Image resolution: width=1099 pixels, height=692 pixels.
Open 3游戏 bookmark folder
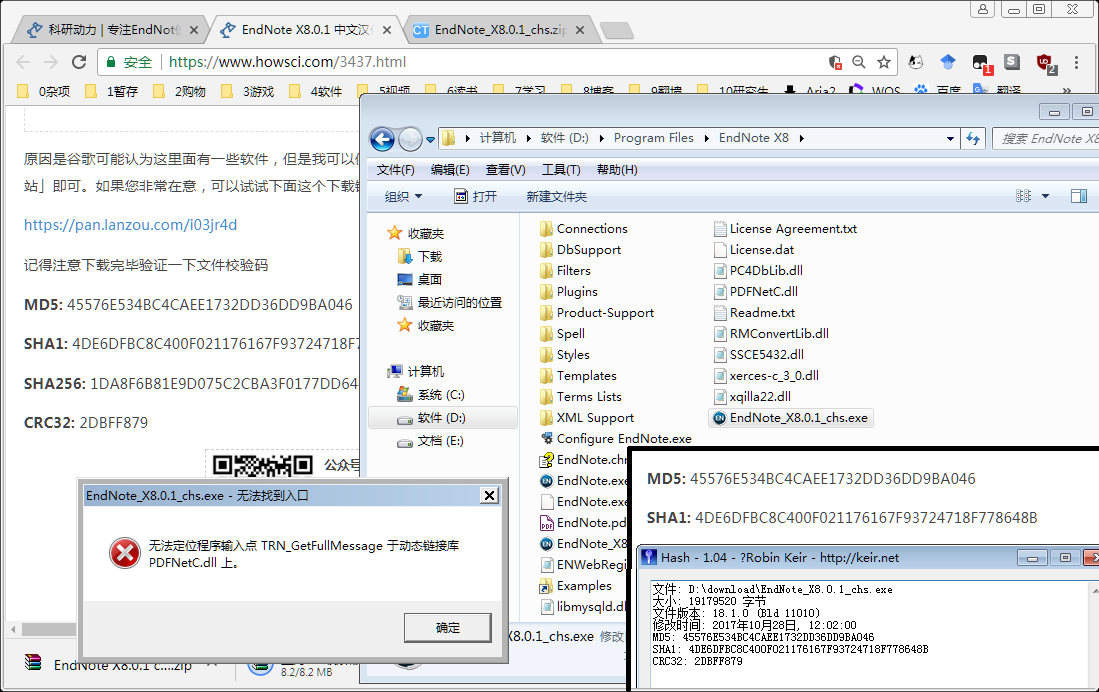(x=248, y=91)
